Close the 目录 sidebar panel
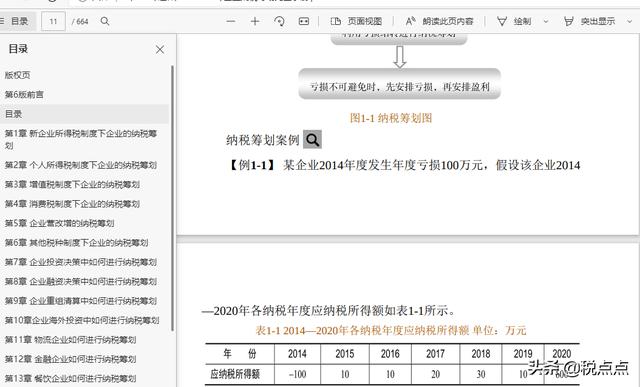Viewport: 640px width, 387px height. (x=160, y=50)
